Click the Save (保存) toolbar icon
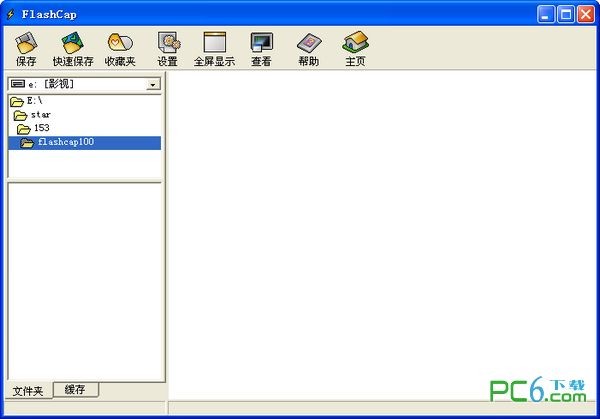The height and width of the screenshot is (419, 600). click(26, 42)
